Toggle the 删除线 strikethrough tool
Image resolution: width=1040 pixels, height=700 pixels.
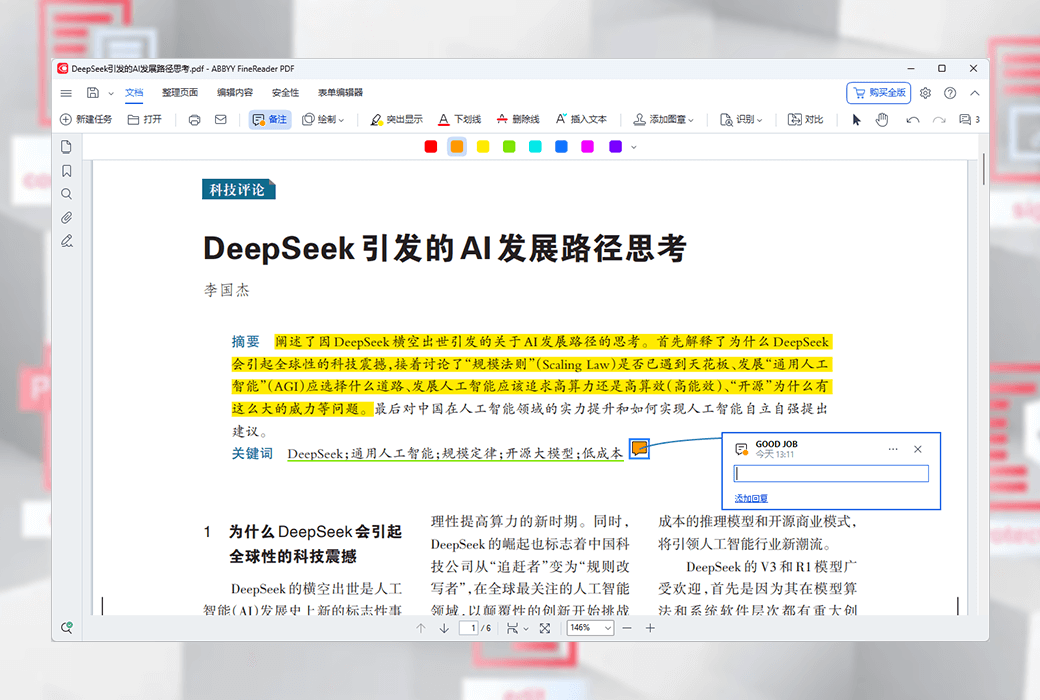[x=517, y=120]
